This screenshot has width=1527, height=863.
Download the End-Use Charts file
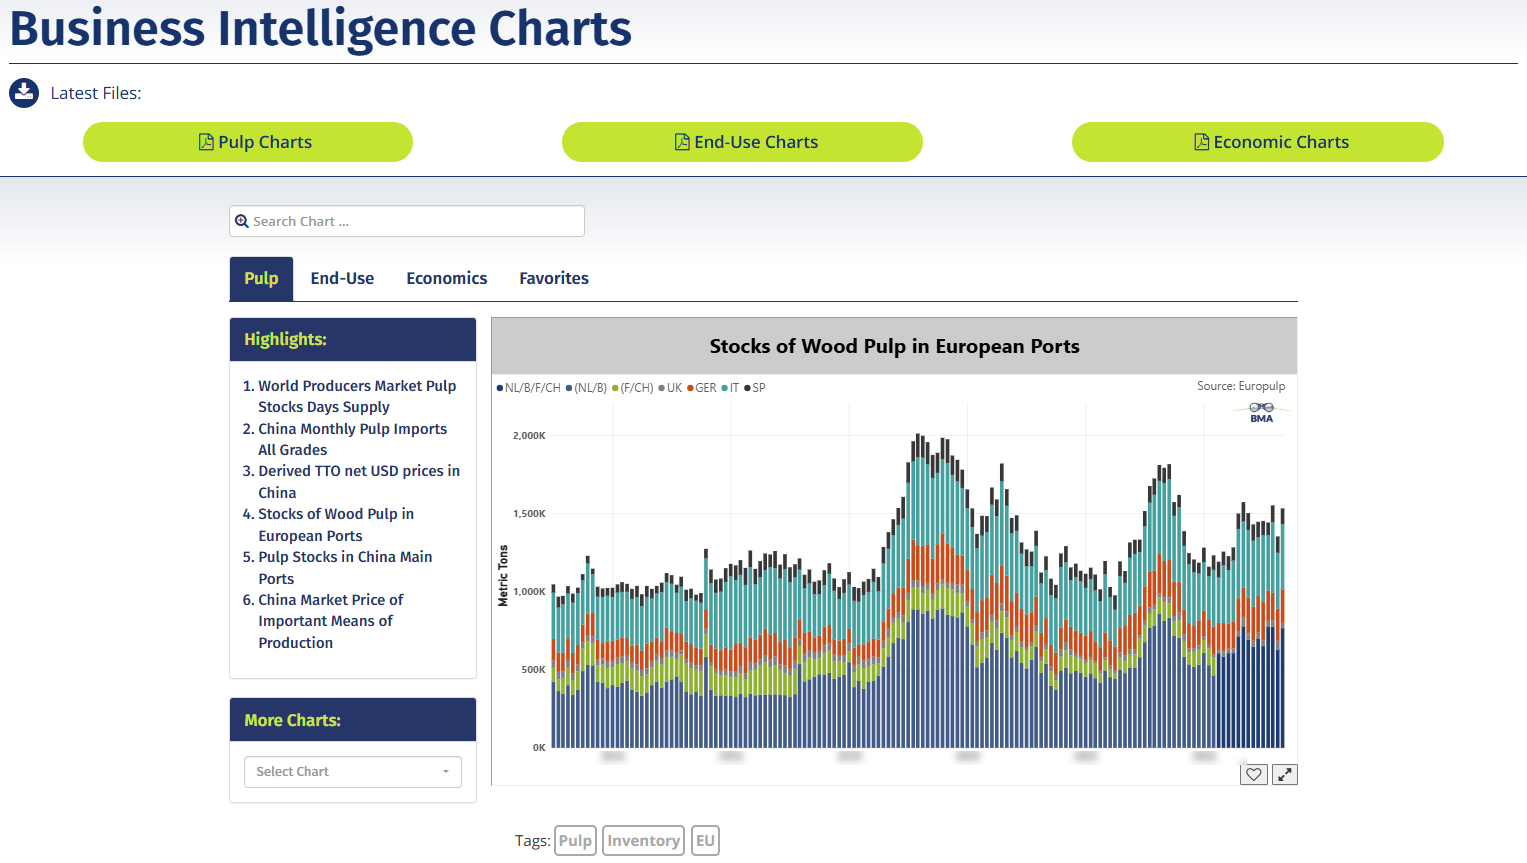[x=742, y=142]
